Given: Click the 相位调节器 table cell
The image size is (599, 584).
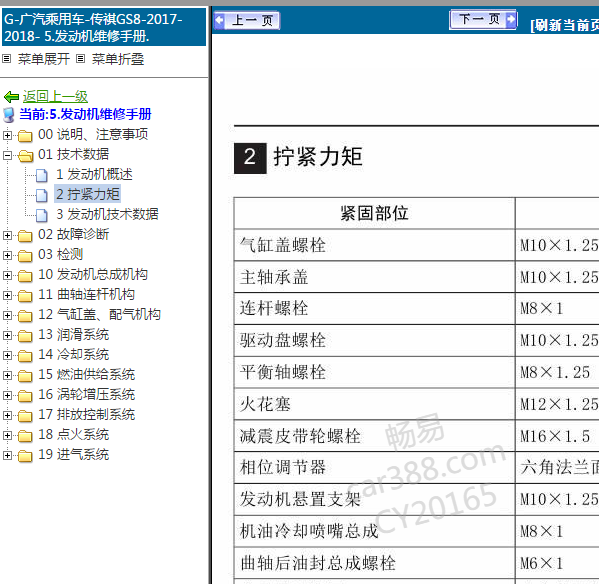Looking at the screenshot, I should (x=374, y=468).
